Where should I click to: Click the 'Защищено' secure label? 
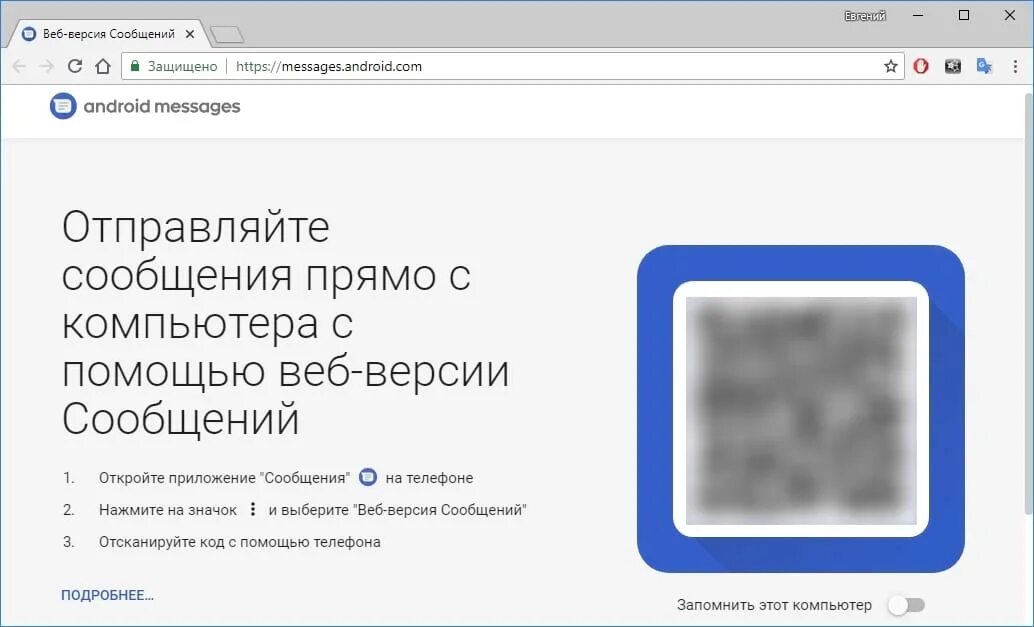pos(182,66)
